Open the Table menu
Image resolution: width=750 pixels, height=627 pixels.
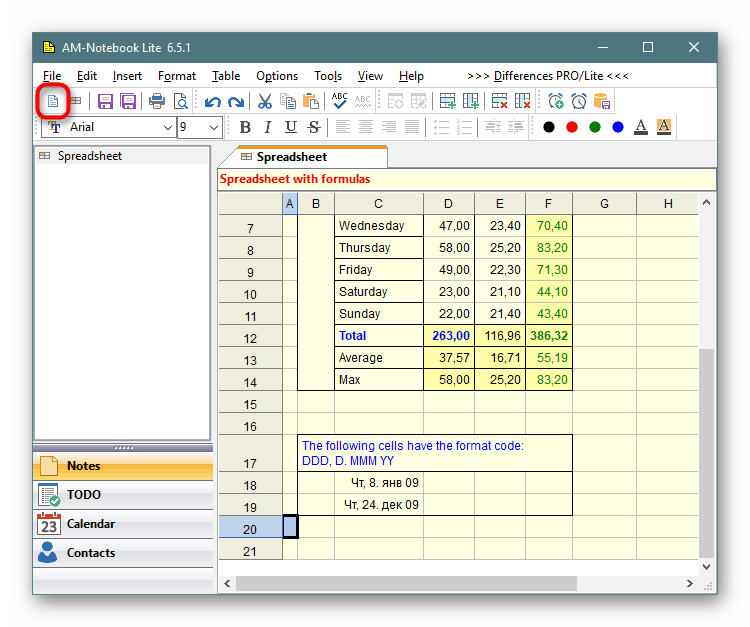pyautogui.click(x=226, y=76)
